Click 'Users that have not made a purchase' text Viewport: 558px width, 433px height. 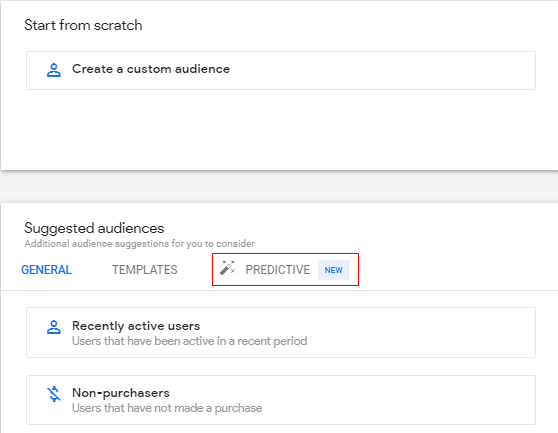click(x=167, y=408)
